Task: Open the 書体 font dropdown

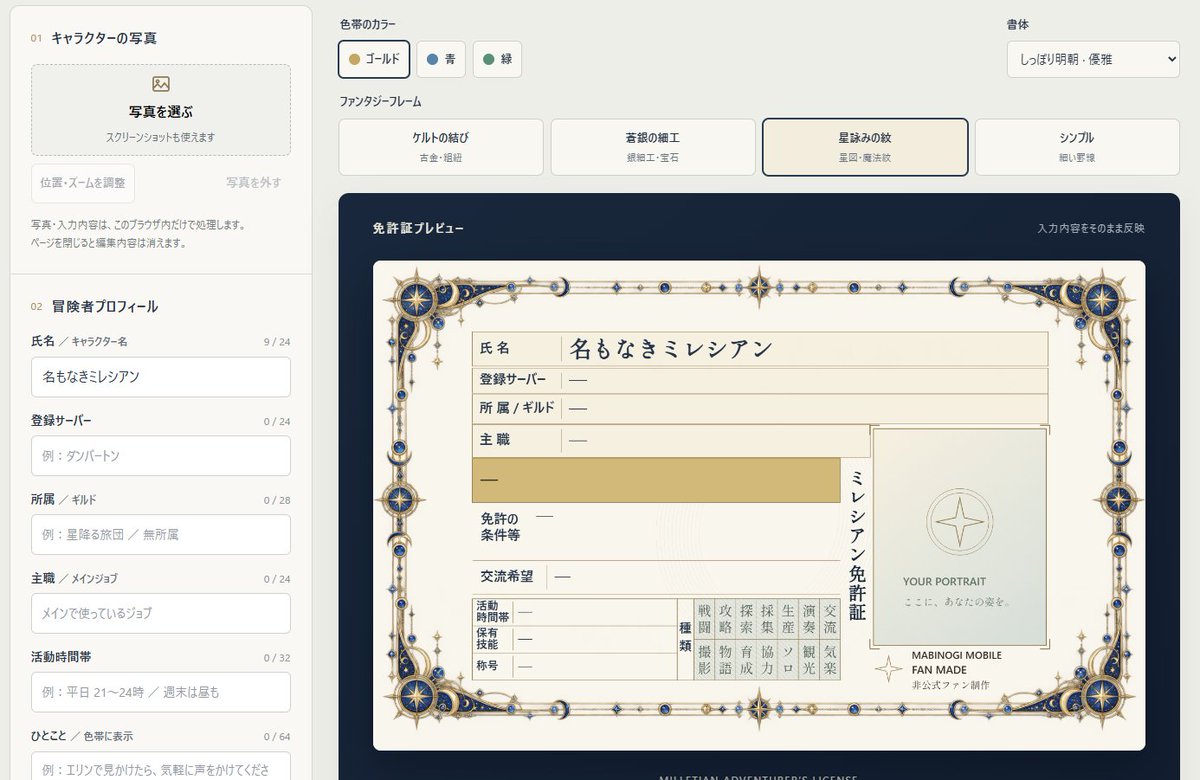Action: (1093, 59)
